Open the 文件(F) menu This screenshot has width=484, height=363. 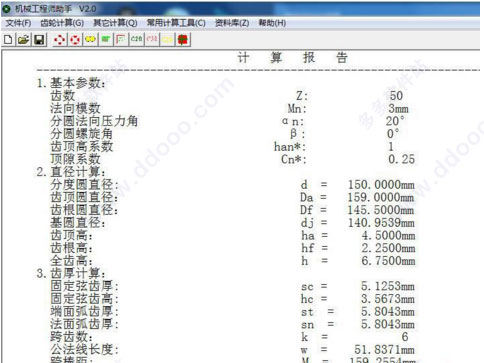tap(18, 23)
